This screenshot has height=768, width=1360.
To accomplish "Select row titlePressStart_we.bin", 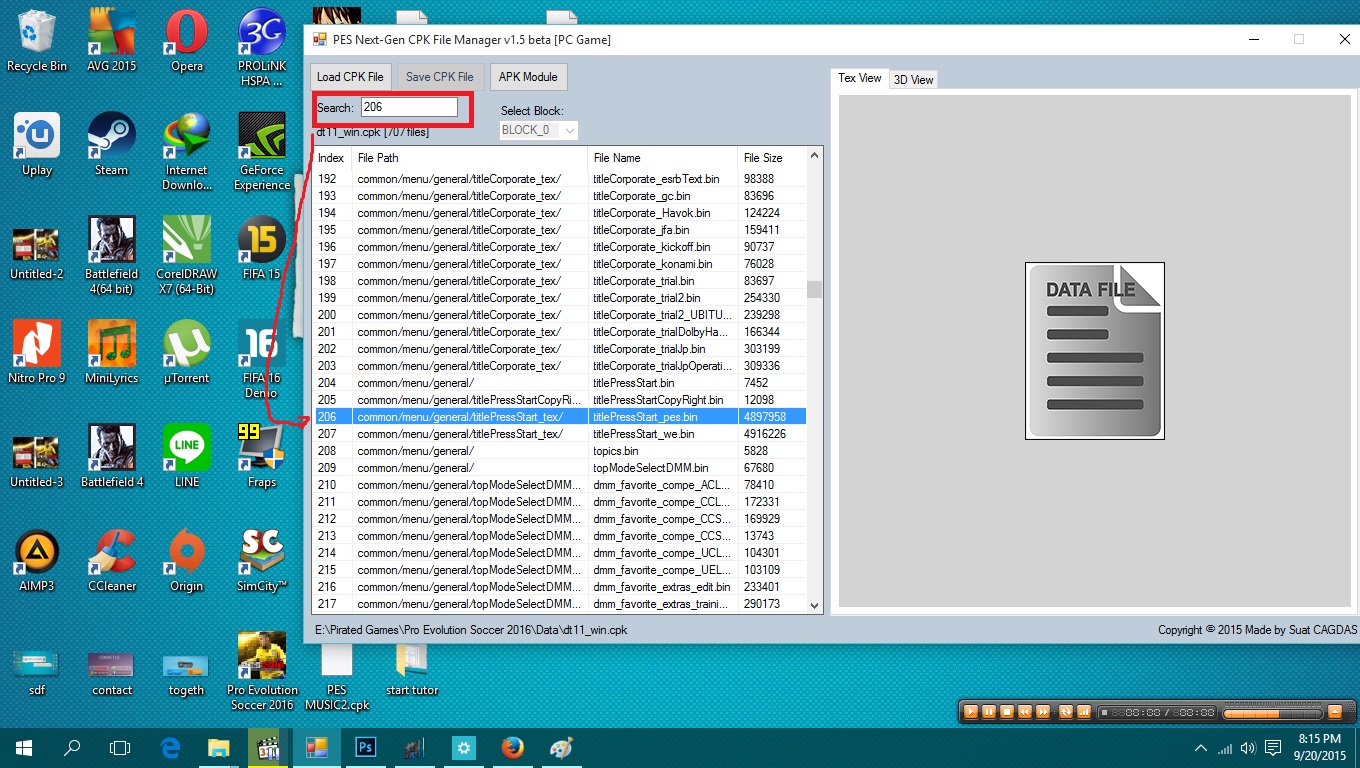I will pyautogui.click(x=560, y=434).
